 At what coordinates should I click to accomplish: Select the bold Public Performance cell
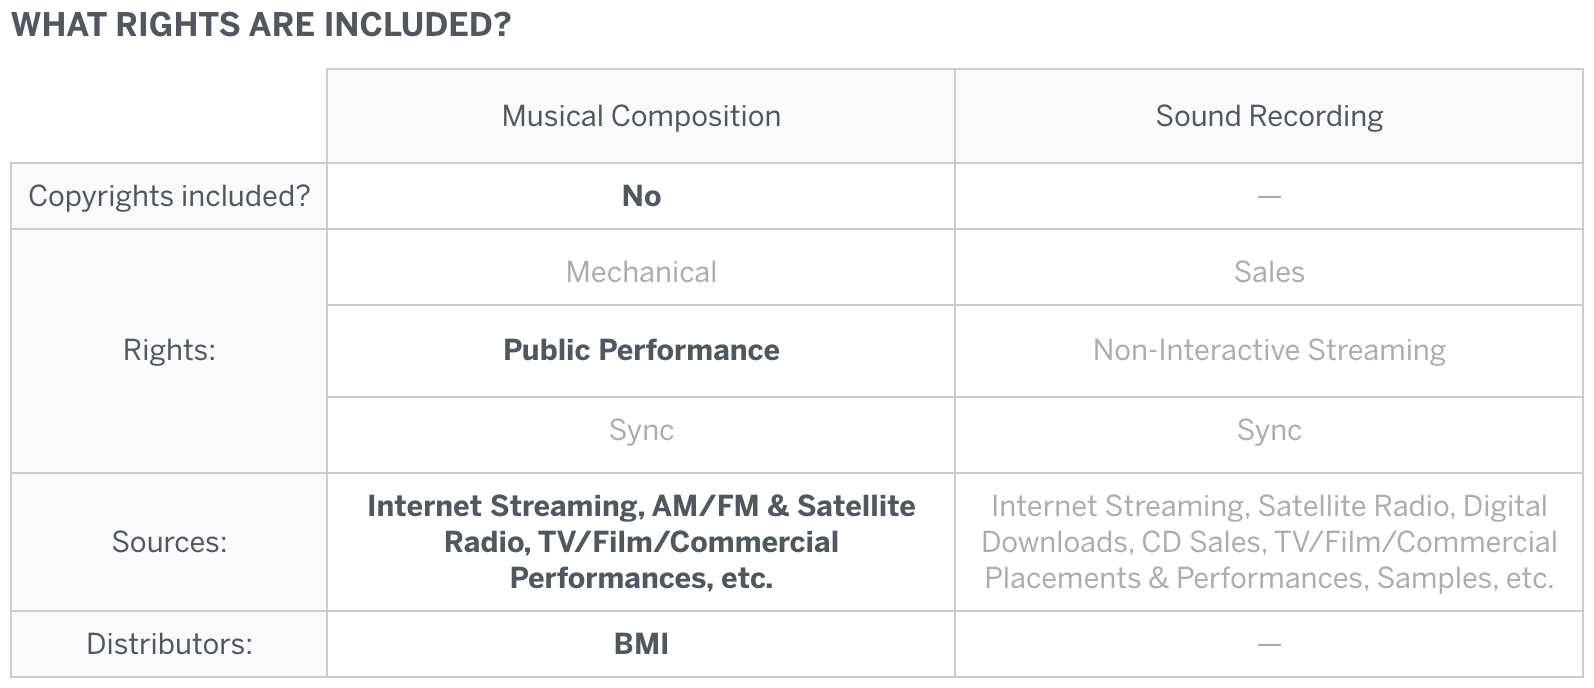(641, 350)
